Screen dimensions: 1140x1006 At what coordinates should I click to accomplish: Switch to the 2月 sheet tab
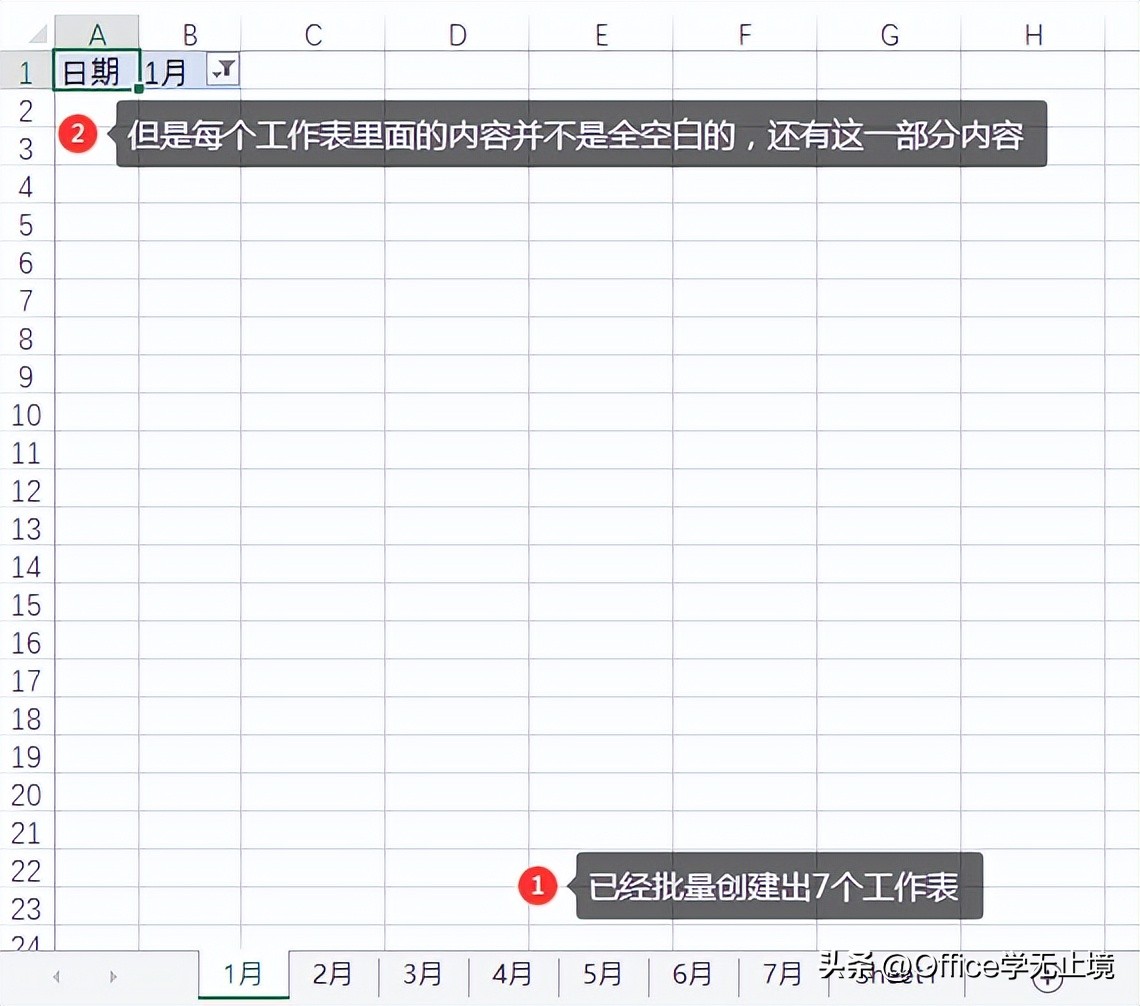tap(334, 974)
